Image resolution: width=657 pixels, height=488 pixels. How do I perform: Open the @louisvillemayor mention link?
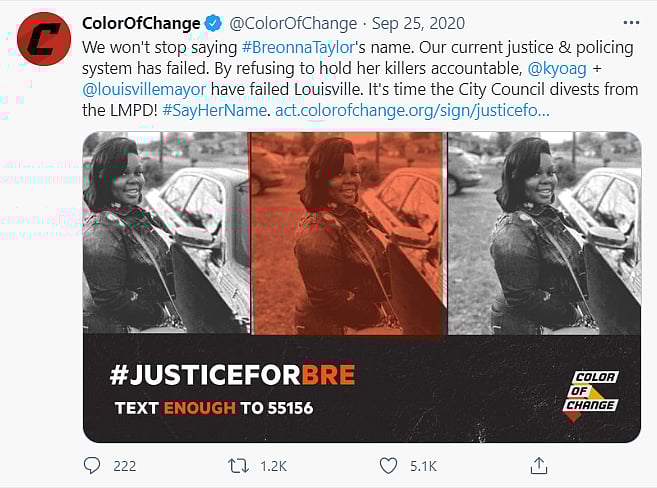(x=144, y=89)
